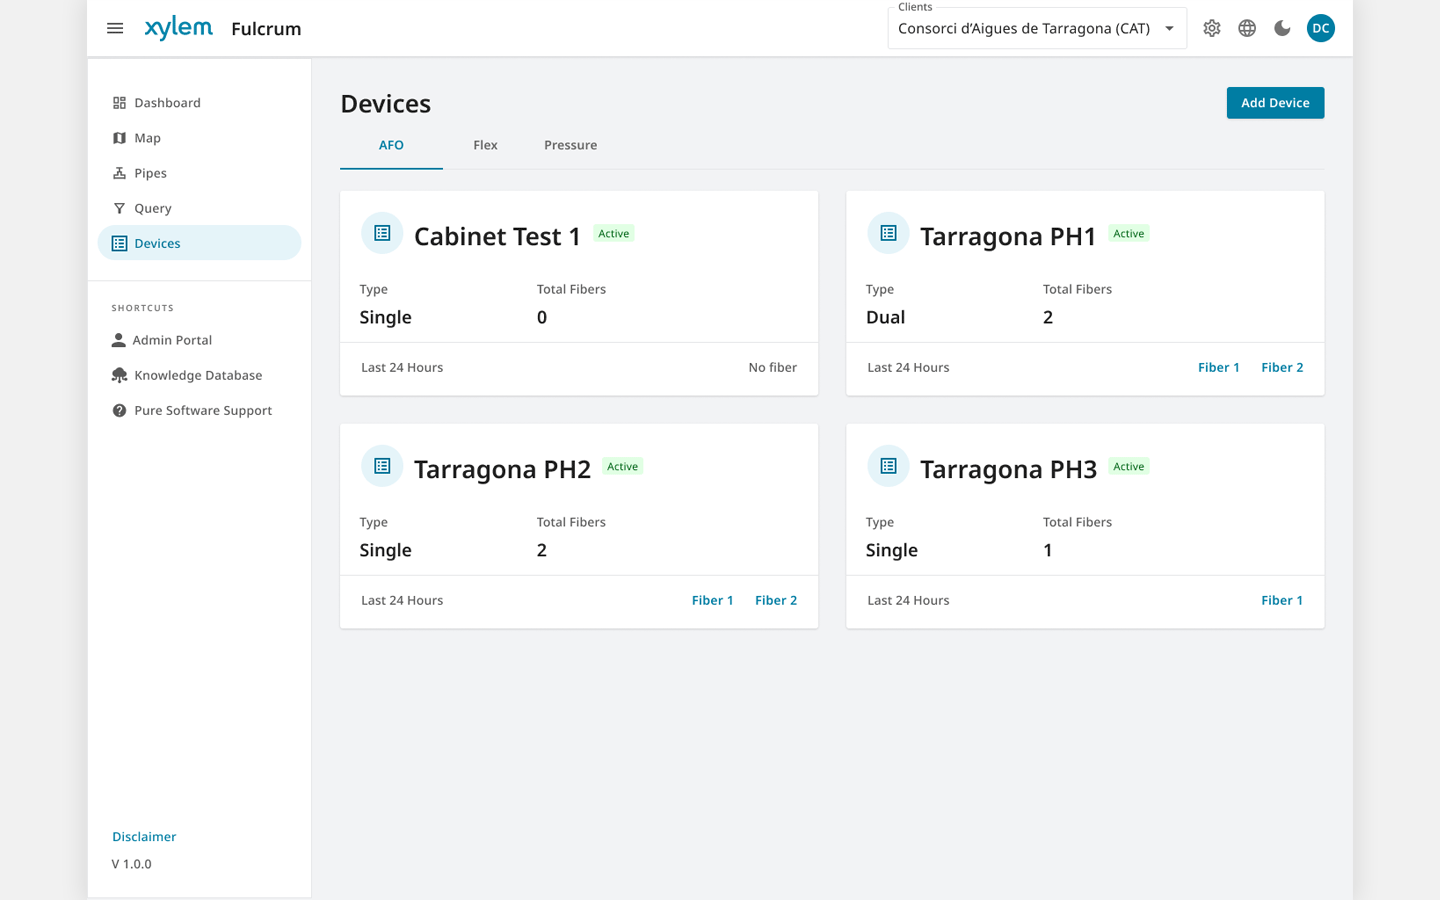Open Knowledge Database shortcut
The width and height of the screenshot is (1440, 900).
pyautogui.click(x=198, y=375)
